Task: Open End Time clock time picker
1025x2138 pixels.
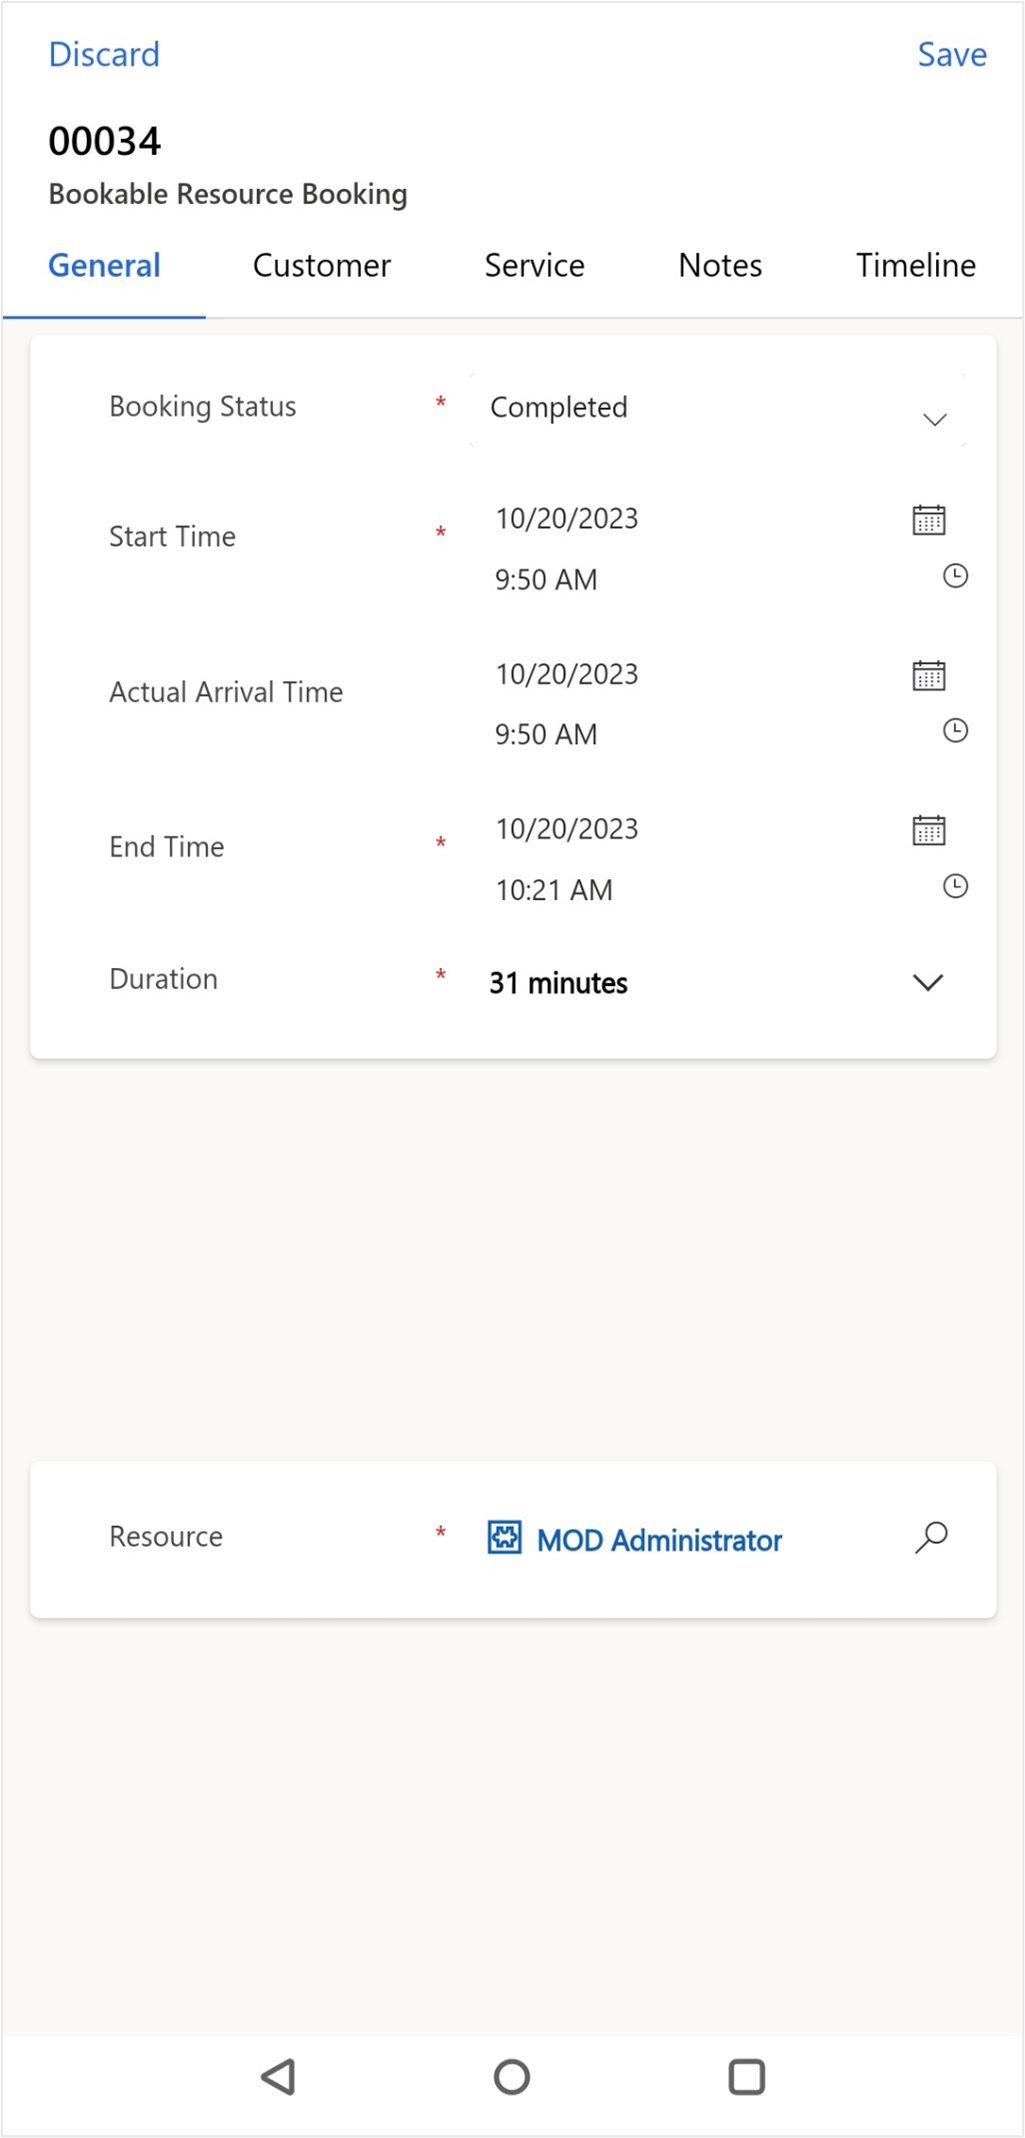Action: (x=955, y=886)
